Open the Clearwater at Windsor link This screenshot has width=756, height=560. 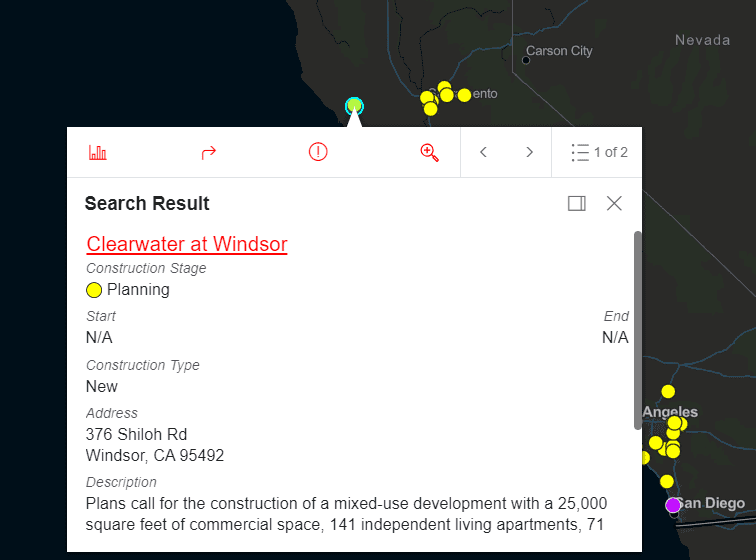pos(187,244)
